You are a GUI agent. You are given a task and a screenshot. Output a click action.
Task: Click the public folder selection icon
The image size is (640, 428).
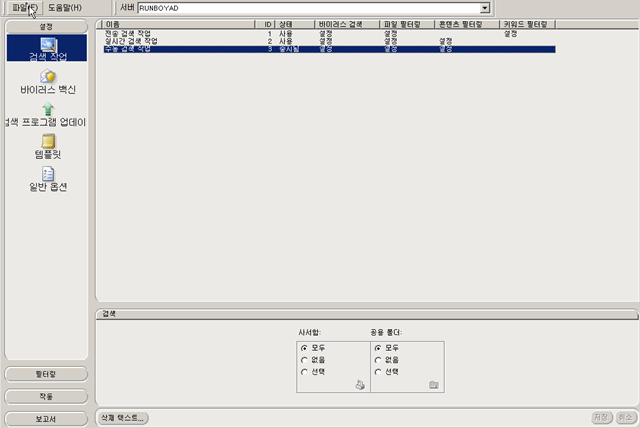tap(433, 385)
